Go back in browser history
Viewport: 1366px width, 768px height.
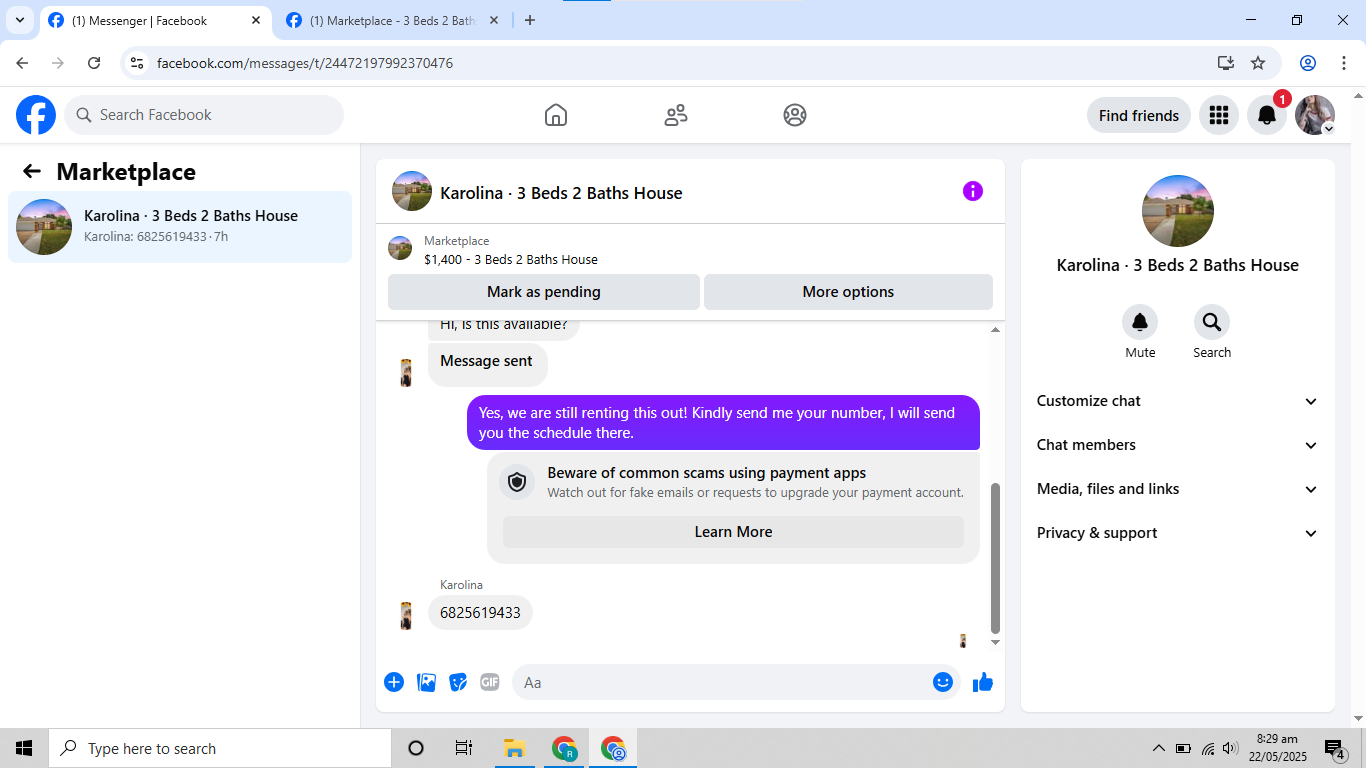[22, 63]
